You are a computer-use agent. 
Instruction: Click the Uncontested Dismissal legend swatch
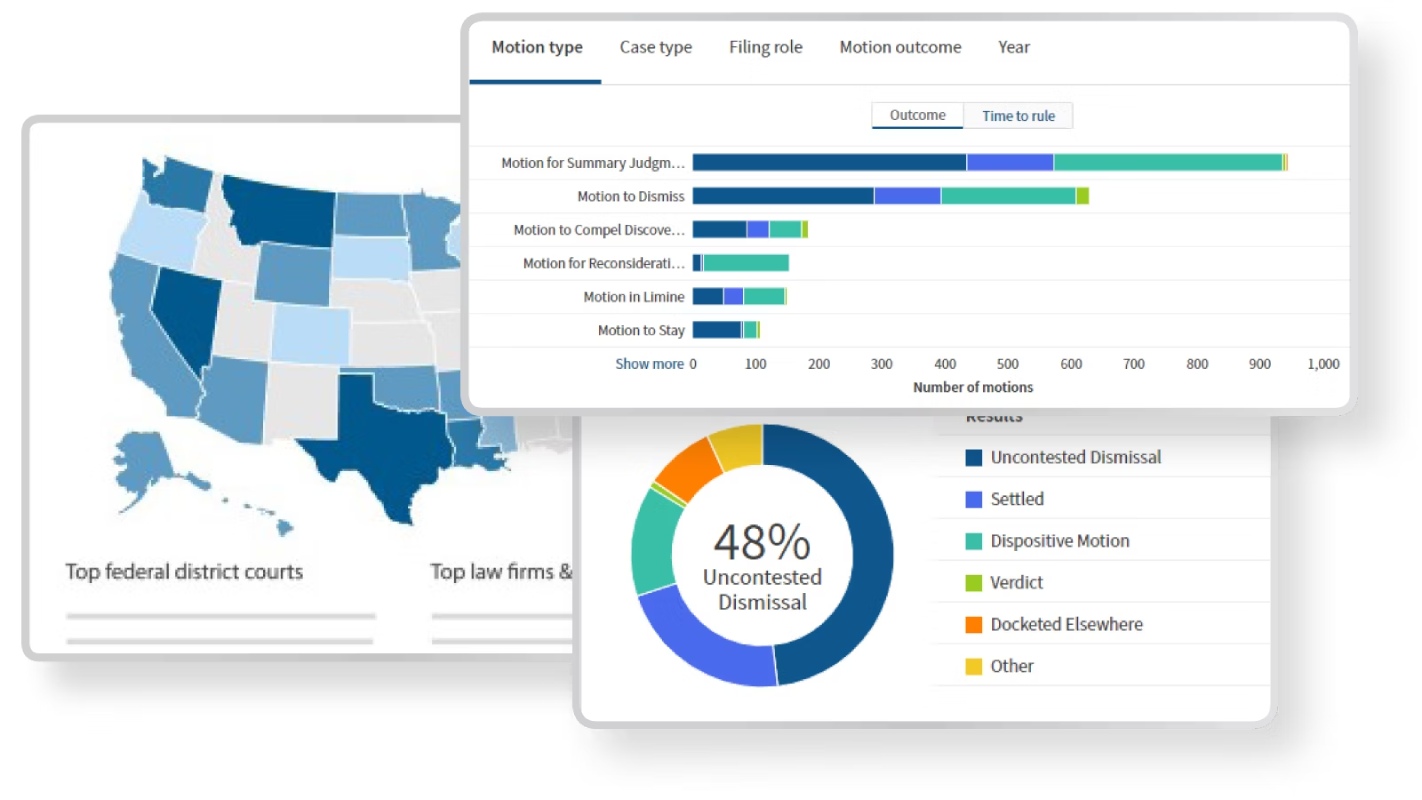coord(974,458)
